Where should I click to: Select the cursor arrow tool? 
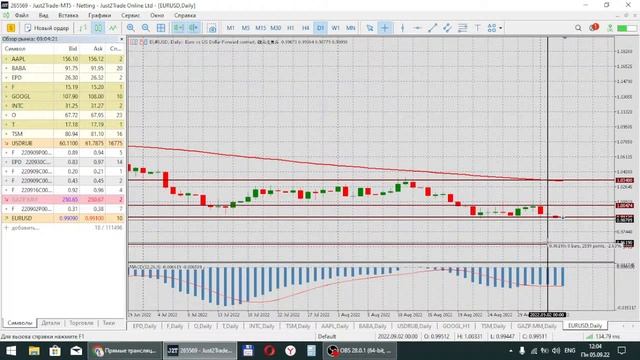pyautogui.click(x=370, y=28)
